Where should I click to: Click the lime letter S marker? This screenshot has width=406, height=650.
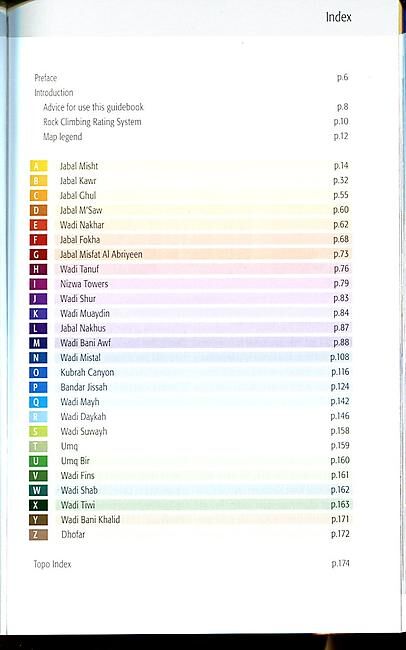(x=39, y=432)
